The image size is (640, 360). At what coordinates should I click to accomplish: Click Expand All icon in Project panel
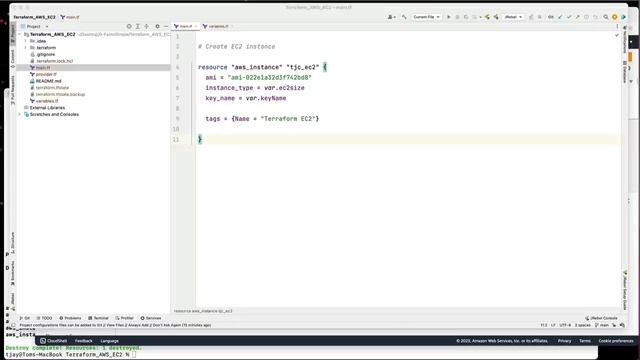138,26
